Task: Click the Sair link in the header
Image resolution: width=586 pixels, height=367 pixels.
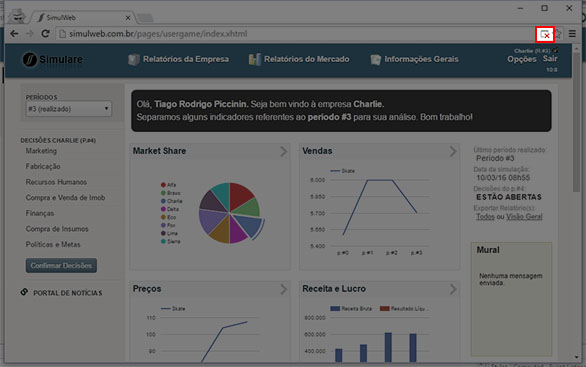Action: (x=550, y=59)
